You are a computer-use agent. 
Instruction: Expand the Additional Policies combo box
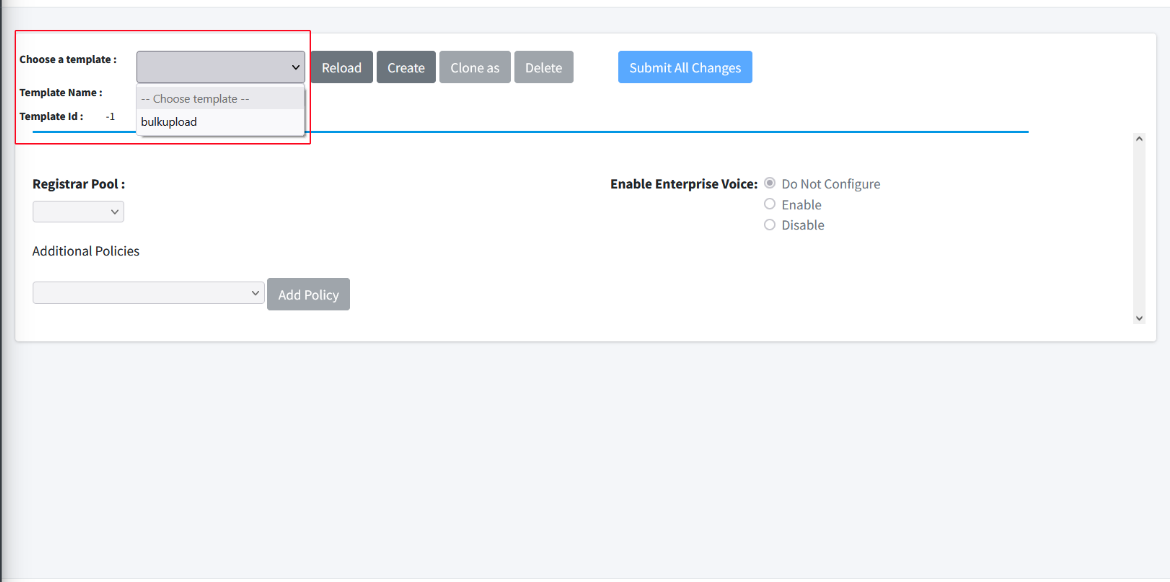pyautogui.click(x=148, y=292)
